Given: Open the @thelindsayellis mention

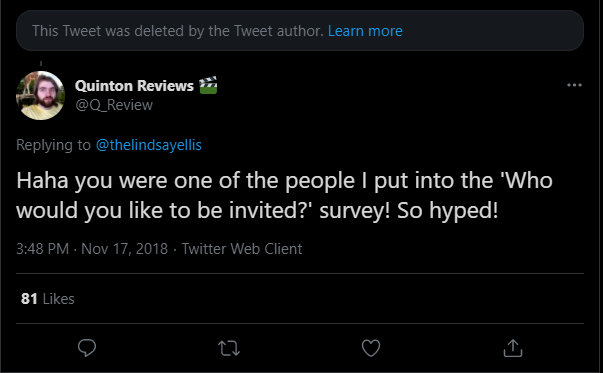Looking at the screenshot, I should pyautogui.click(x=148, y=145).
